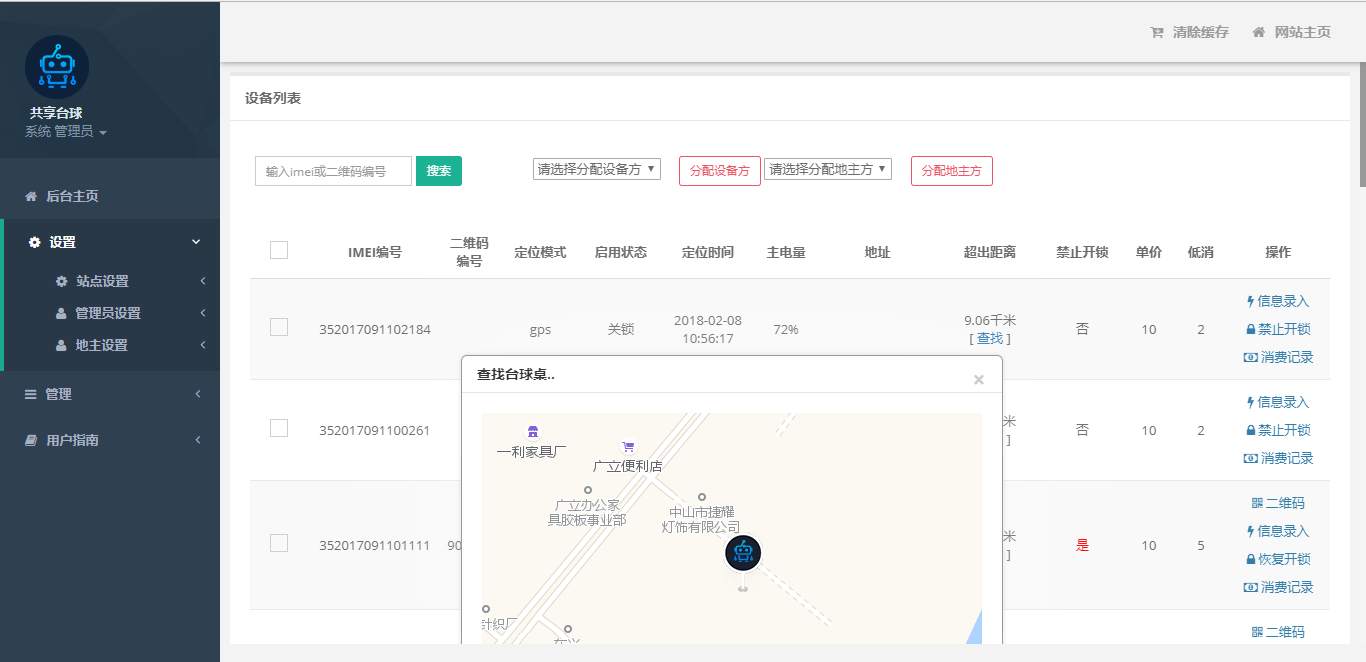Click the gear icon next to 设置
This screenshot has height=662, width=1366.
click(35, 242)
